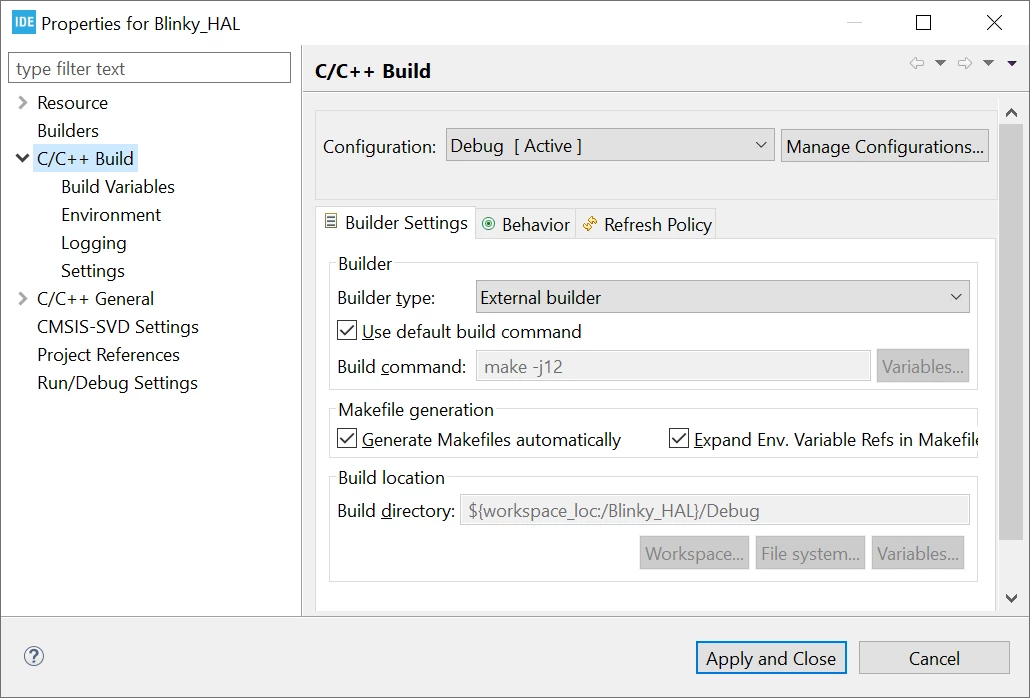Switch to the Behavior tab
This screenshot has height=698, width=1030.
pyautogui.click(x=526, y=225)
